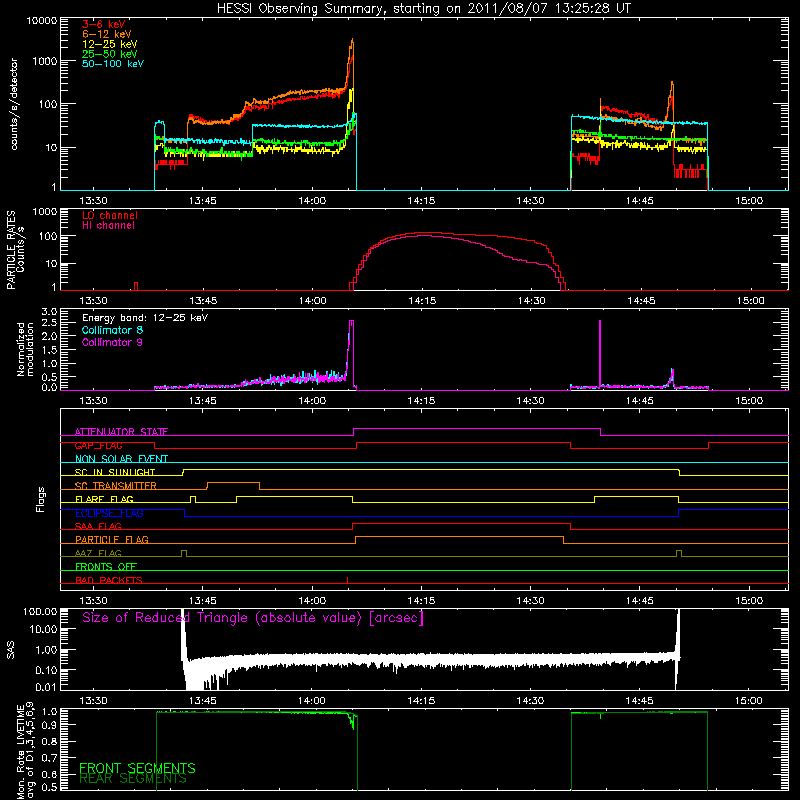800x800 pixels.
Task: Click the 'SC_TRANSMITTER' flag label
Action: pyautogui.click(x=116, y=486)
